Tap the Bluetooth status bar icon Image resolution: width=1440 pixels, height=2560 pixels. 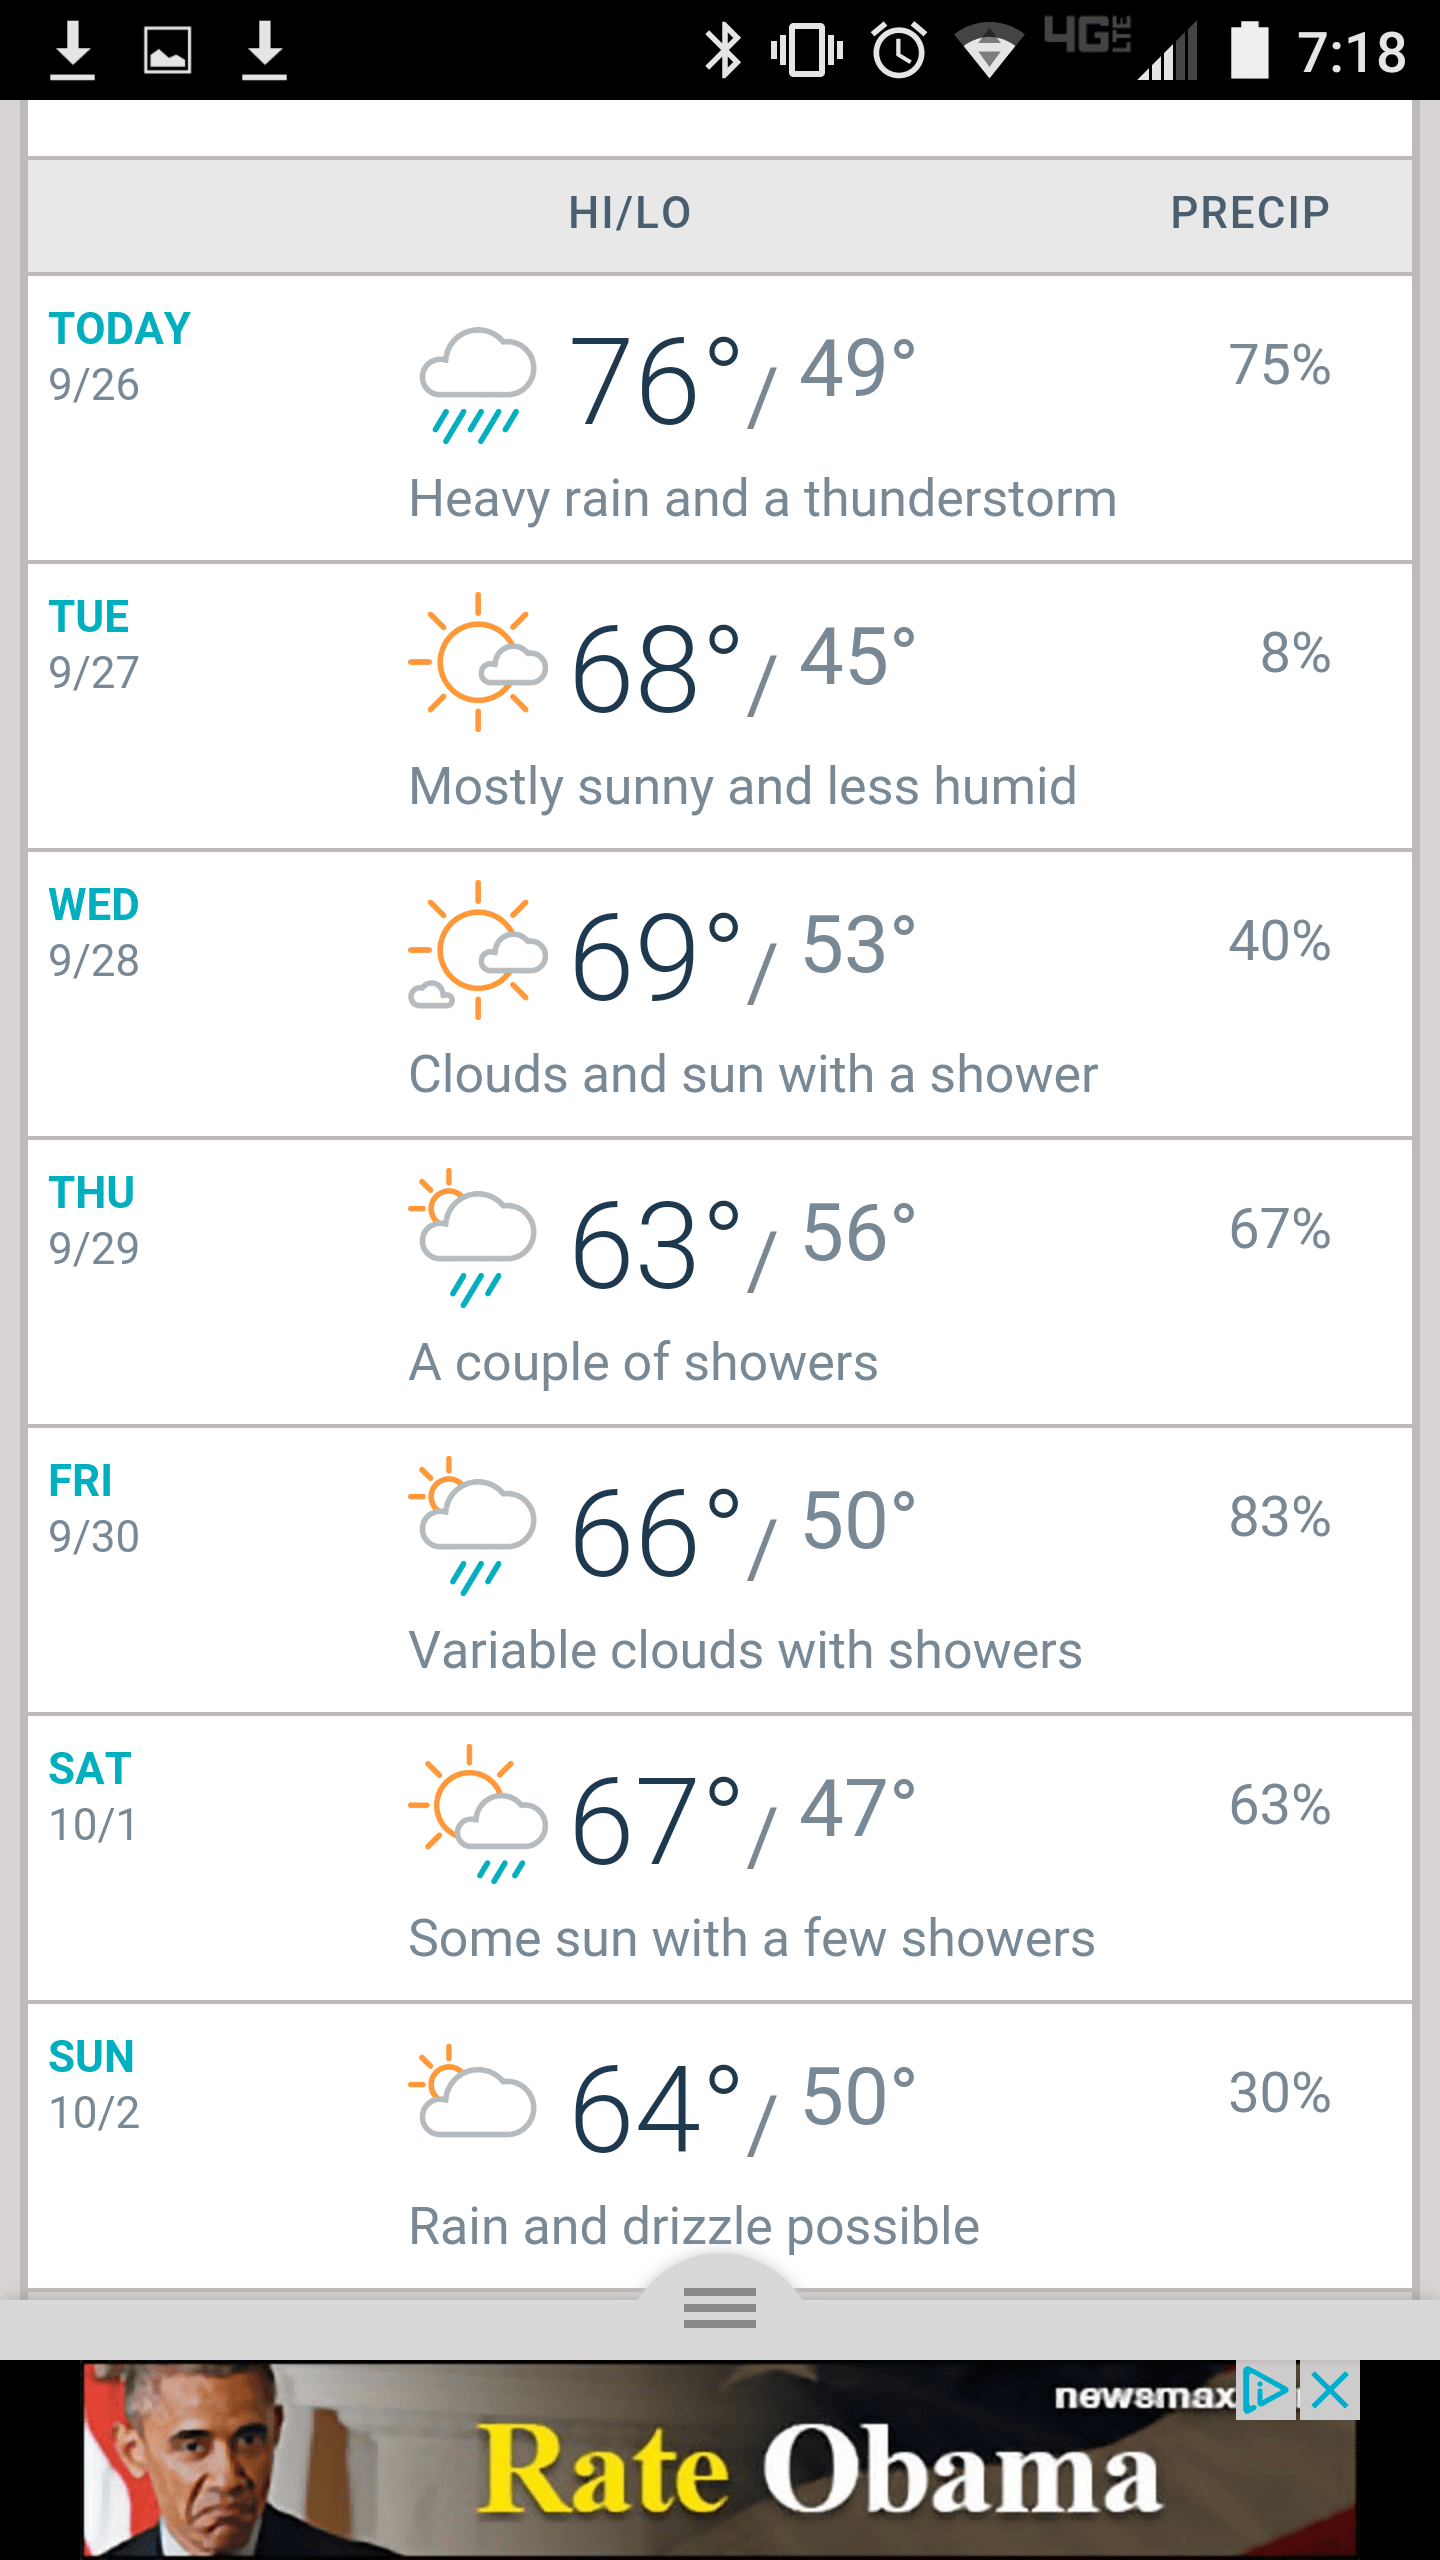(x=723, y=50)
